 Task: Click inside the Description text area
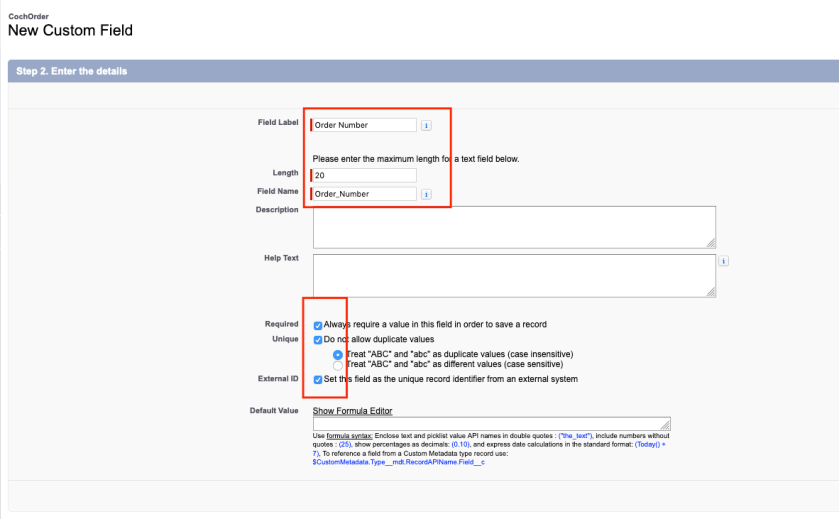click(513, 227)
